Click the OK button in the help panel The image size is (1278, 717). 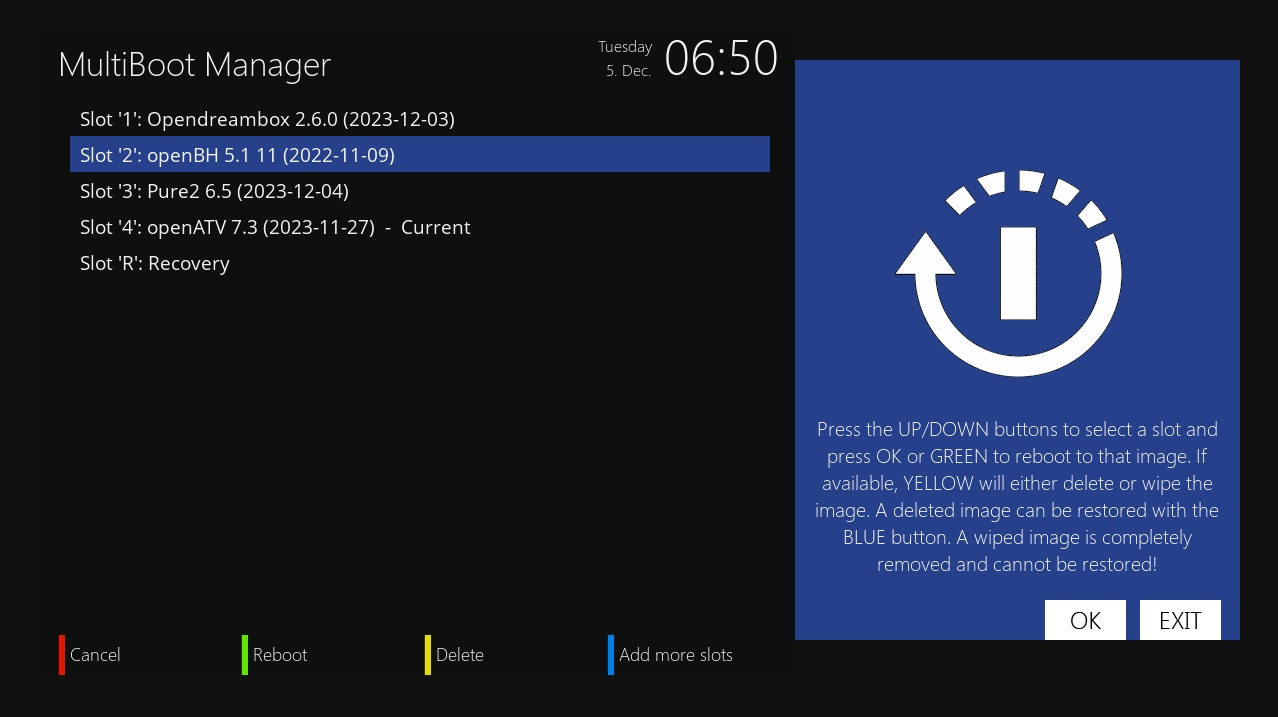[x=1085, y=620]
